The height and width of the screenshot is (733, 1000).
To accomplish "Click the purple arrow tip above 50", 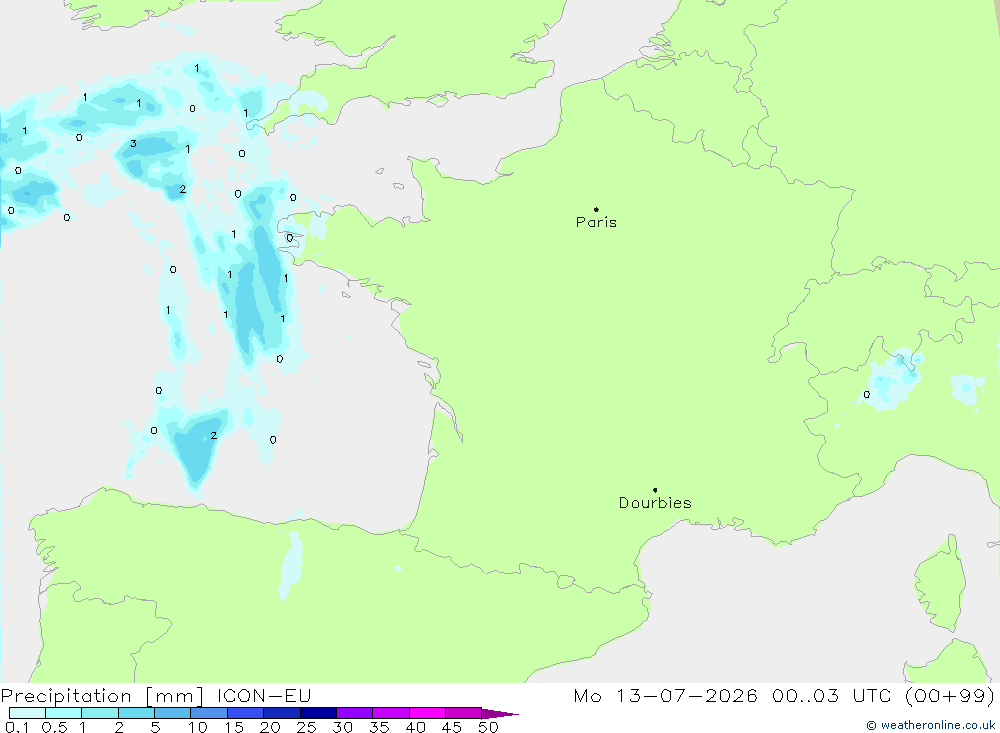I will click(499, 714).
